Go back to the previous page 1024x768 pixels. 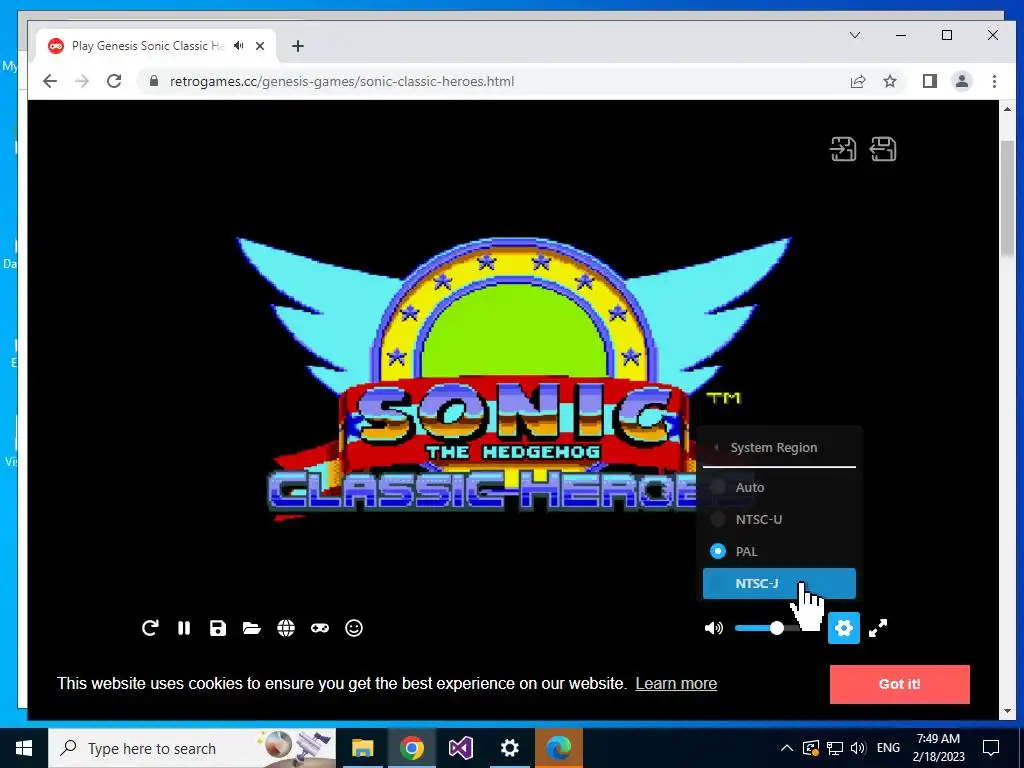[x=50, y=81]
